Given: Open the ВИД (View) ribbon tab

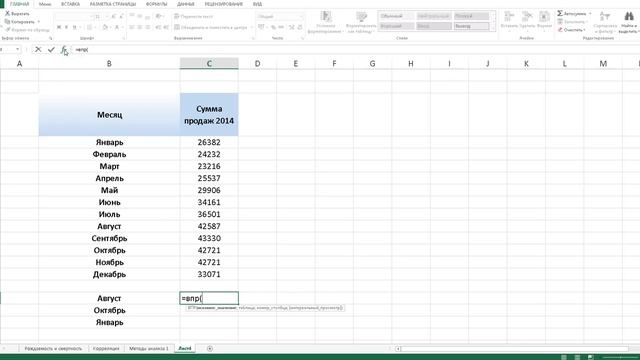Looking at the screenshot, I should tap(257, 4).
